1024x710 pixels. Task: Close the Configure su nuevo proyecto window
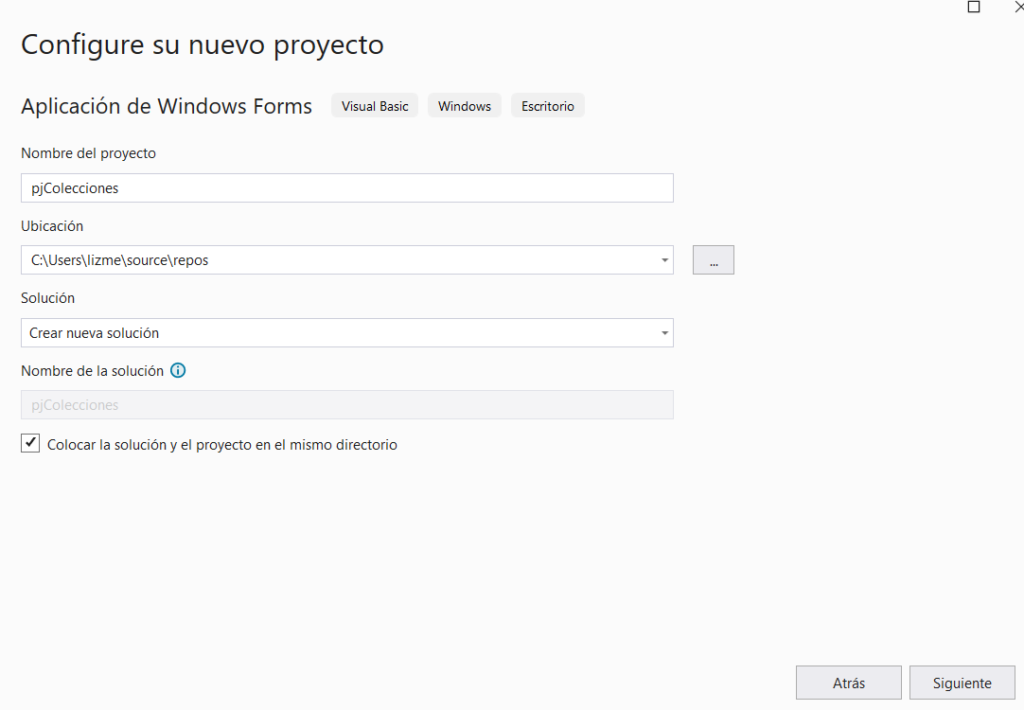point(1019,7)
